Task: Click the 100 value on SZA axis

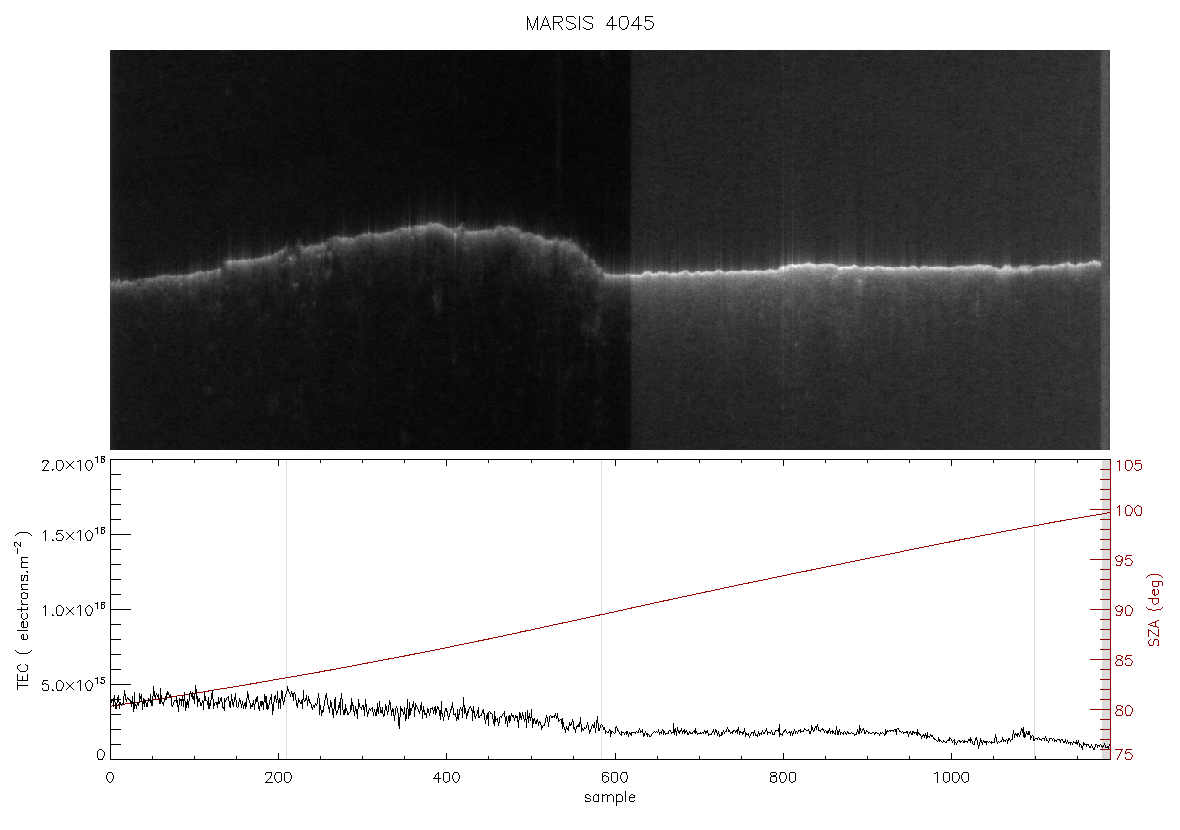Action: coord(1129,511)
